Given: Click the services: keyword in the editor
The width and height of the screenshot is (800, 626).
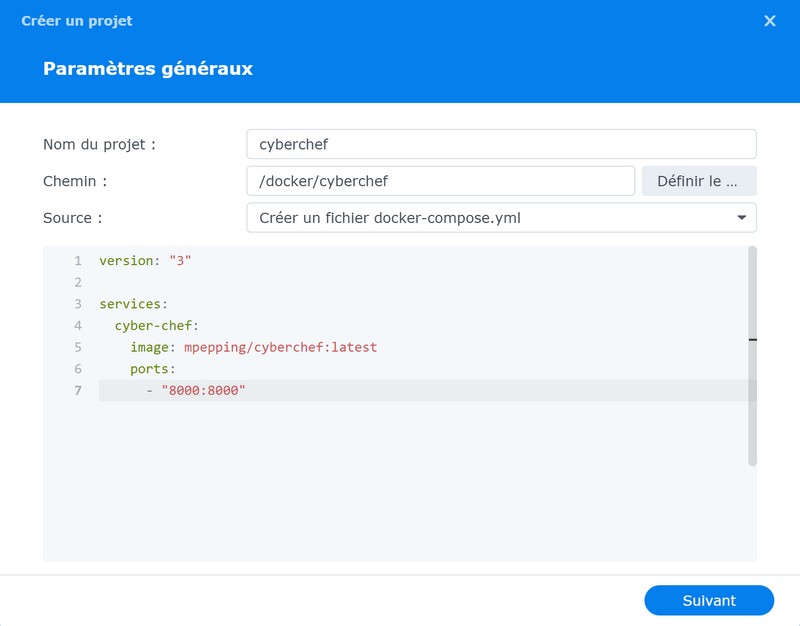Looking at the screenshot, I should [133, 304].
